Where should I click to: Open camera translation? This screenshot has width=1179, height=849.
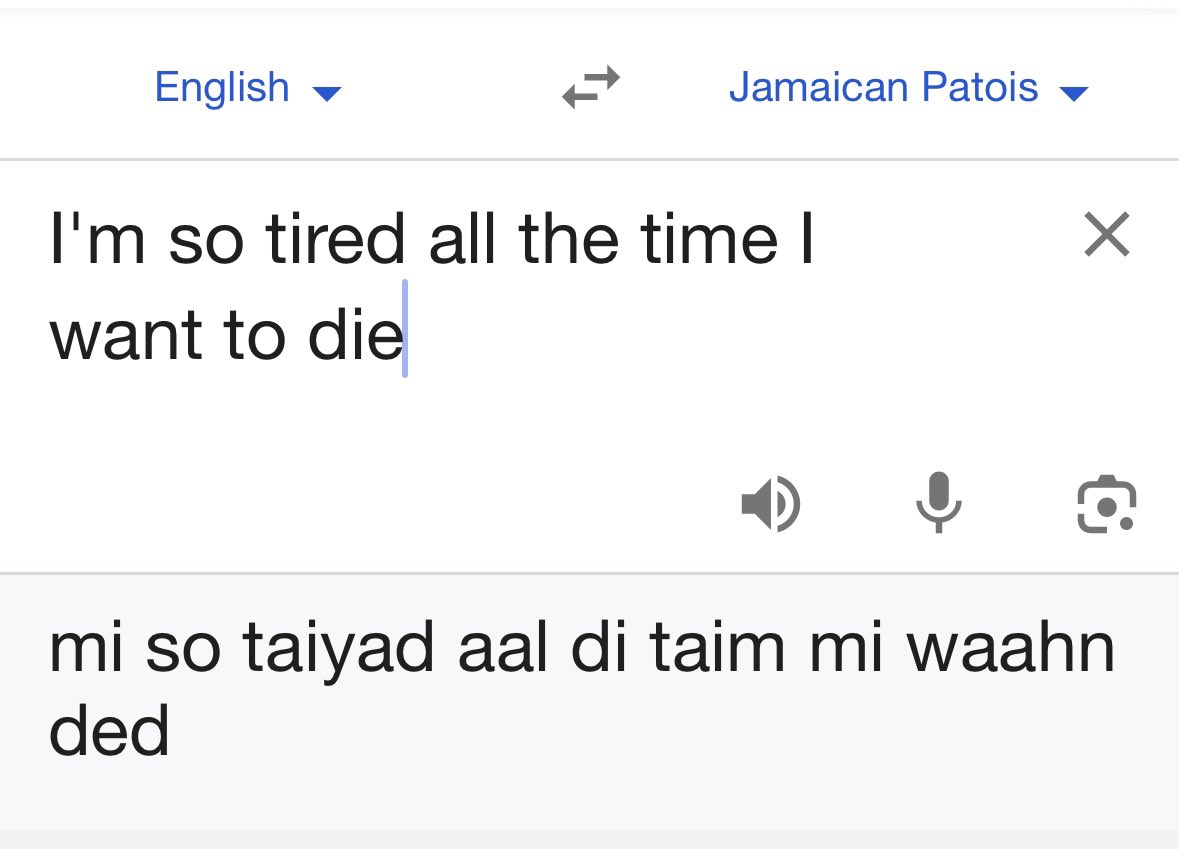click(x=1105, y=503)
